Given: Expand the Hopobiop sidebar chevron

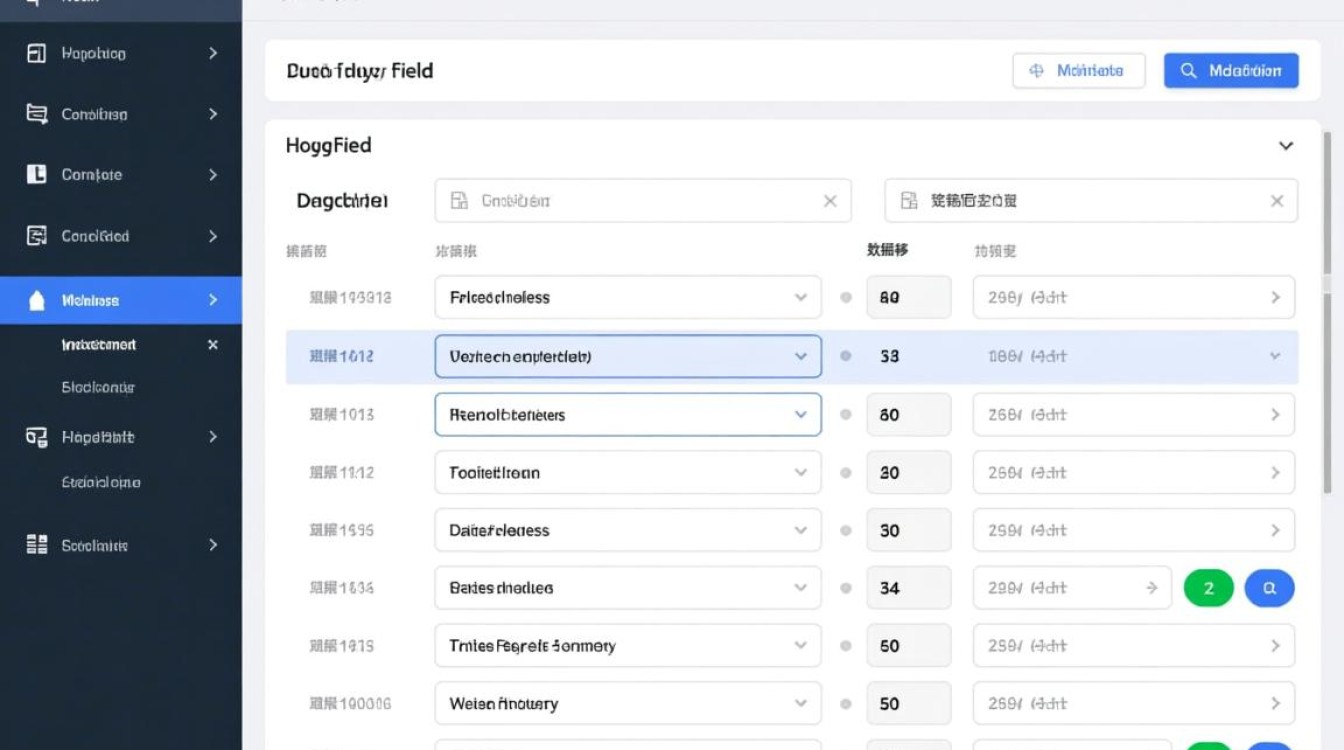Looking at the screenshot, I should coord(213,53).
